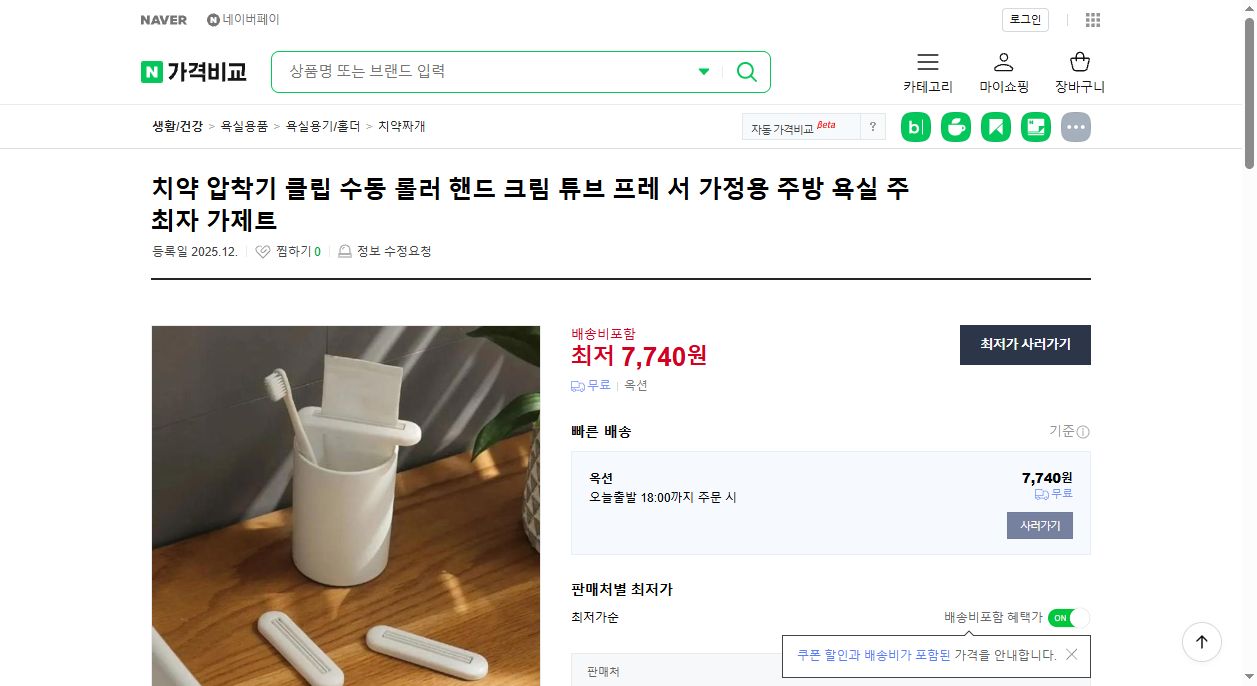The height and width of the screenshot is (686, 1257).
Task: Click the green search magnifier icon
Action: [746, 72]
